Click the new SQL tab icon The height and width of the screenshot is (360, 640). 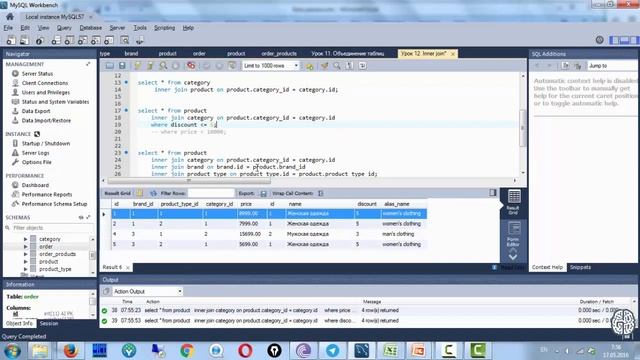click(x=11, y=40)
